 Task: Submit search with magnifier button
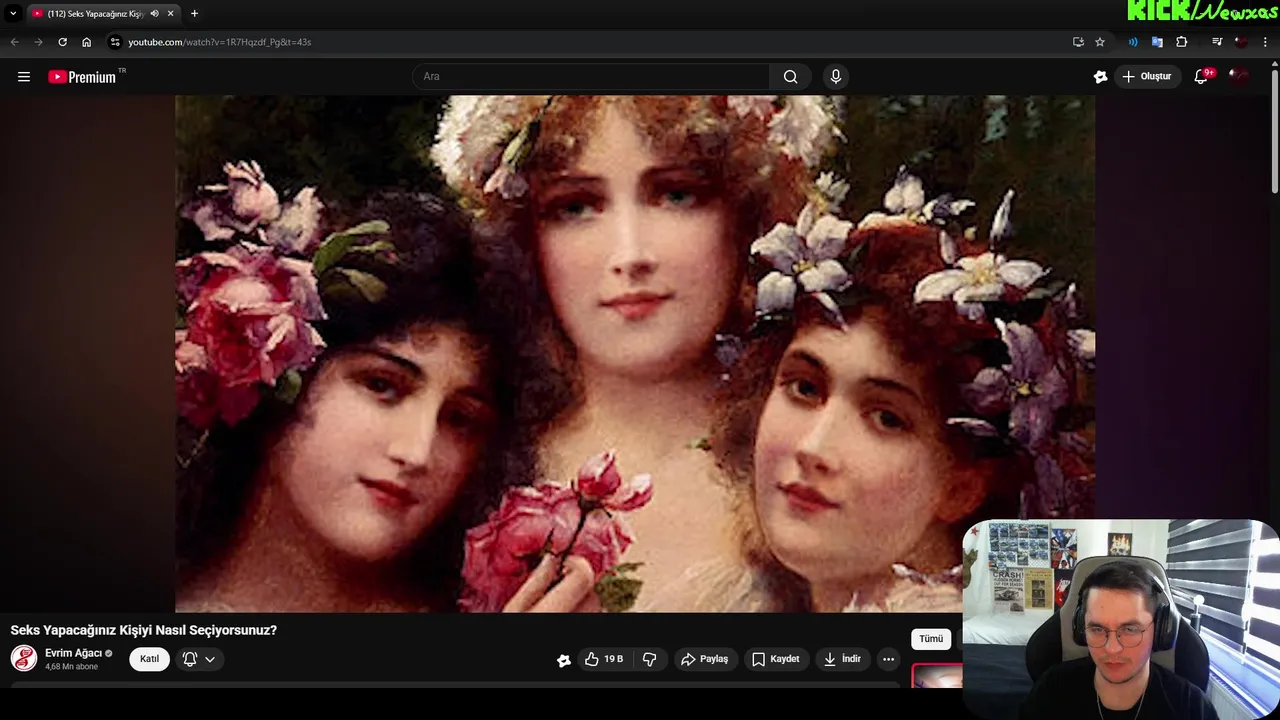click(x=790, y=77)
